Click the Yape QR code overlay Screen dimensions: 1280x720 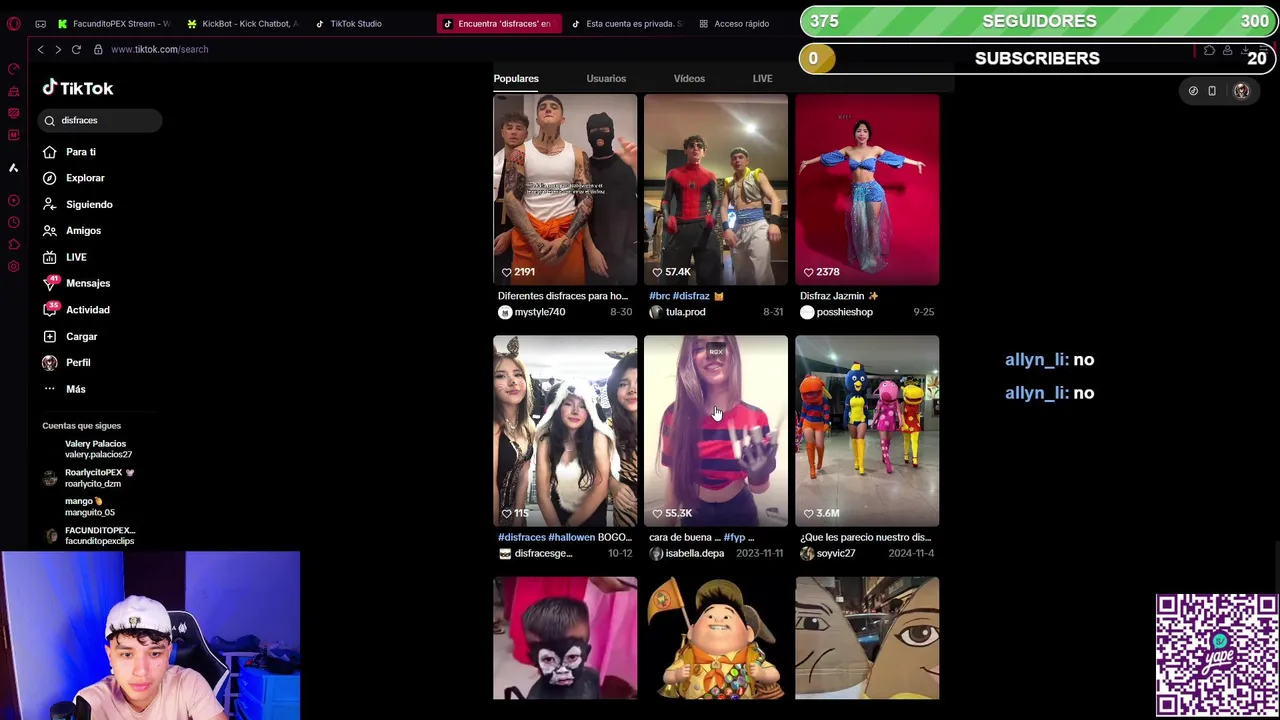[x=1216, y=656]
